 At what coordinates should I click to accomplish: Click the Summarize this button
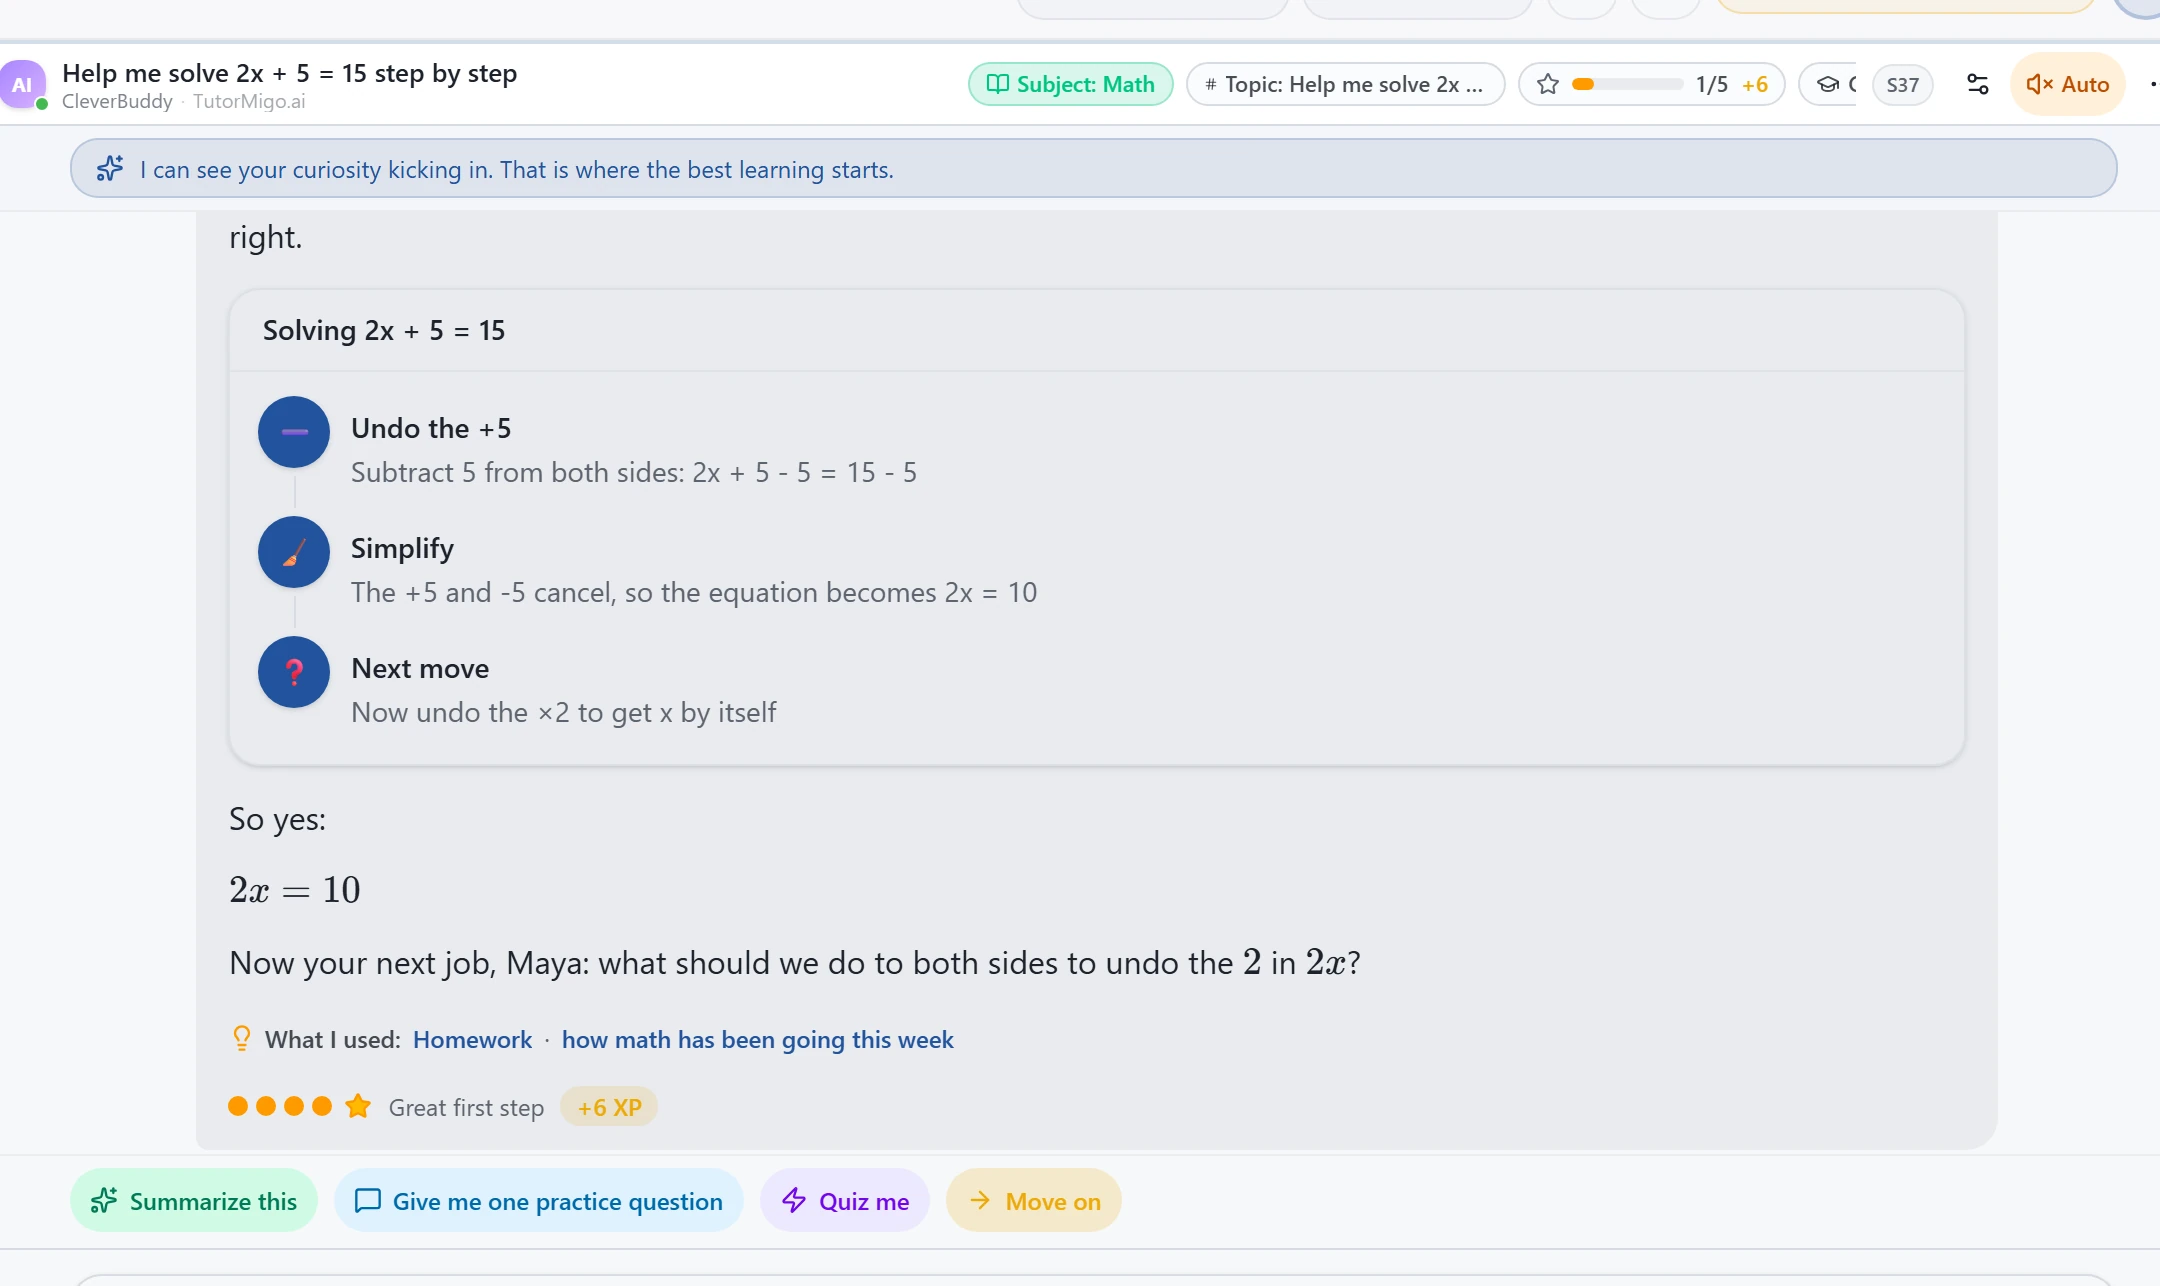click(194, 1201)
